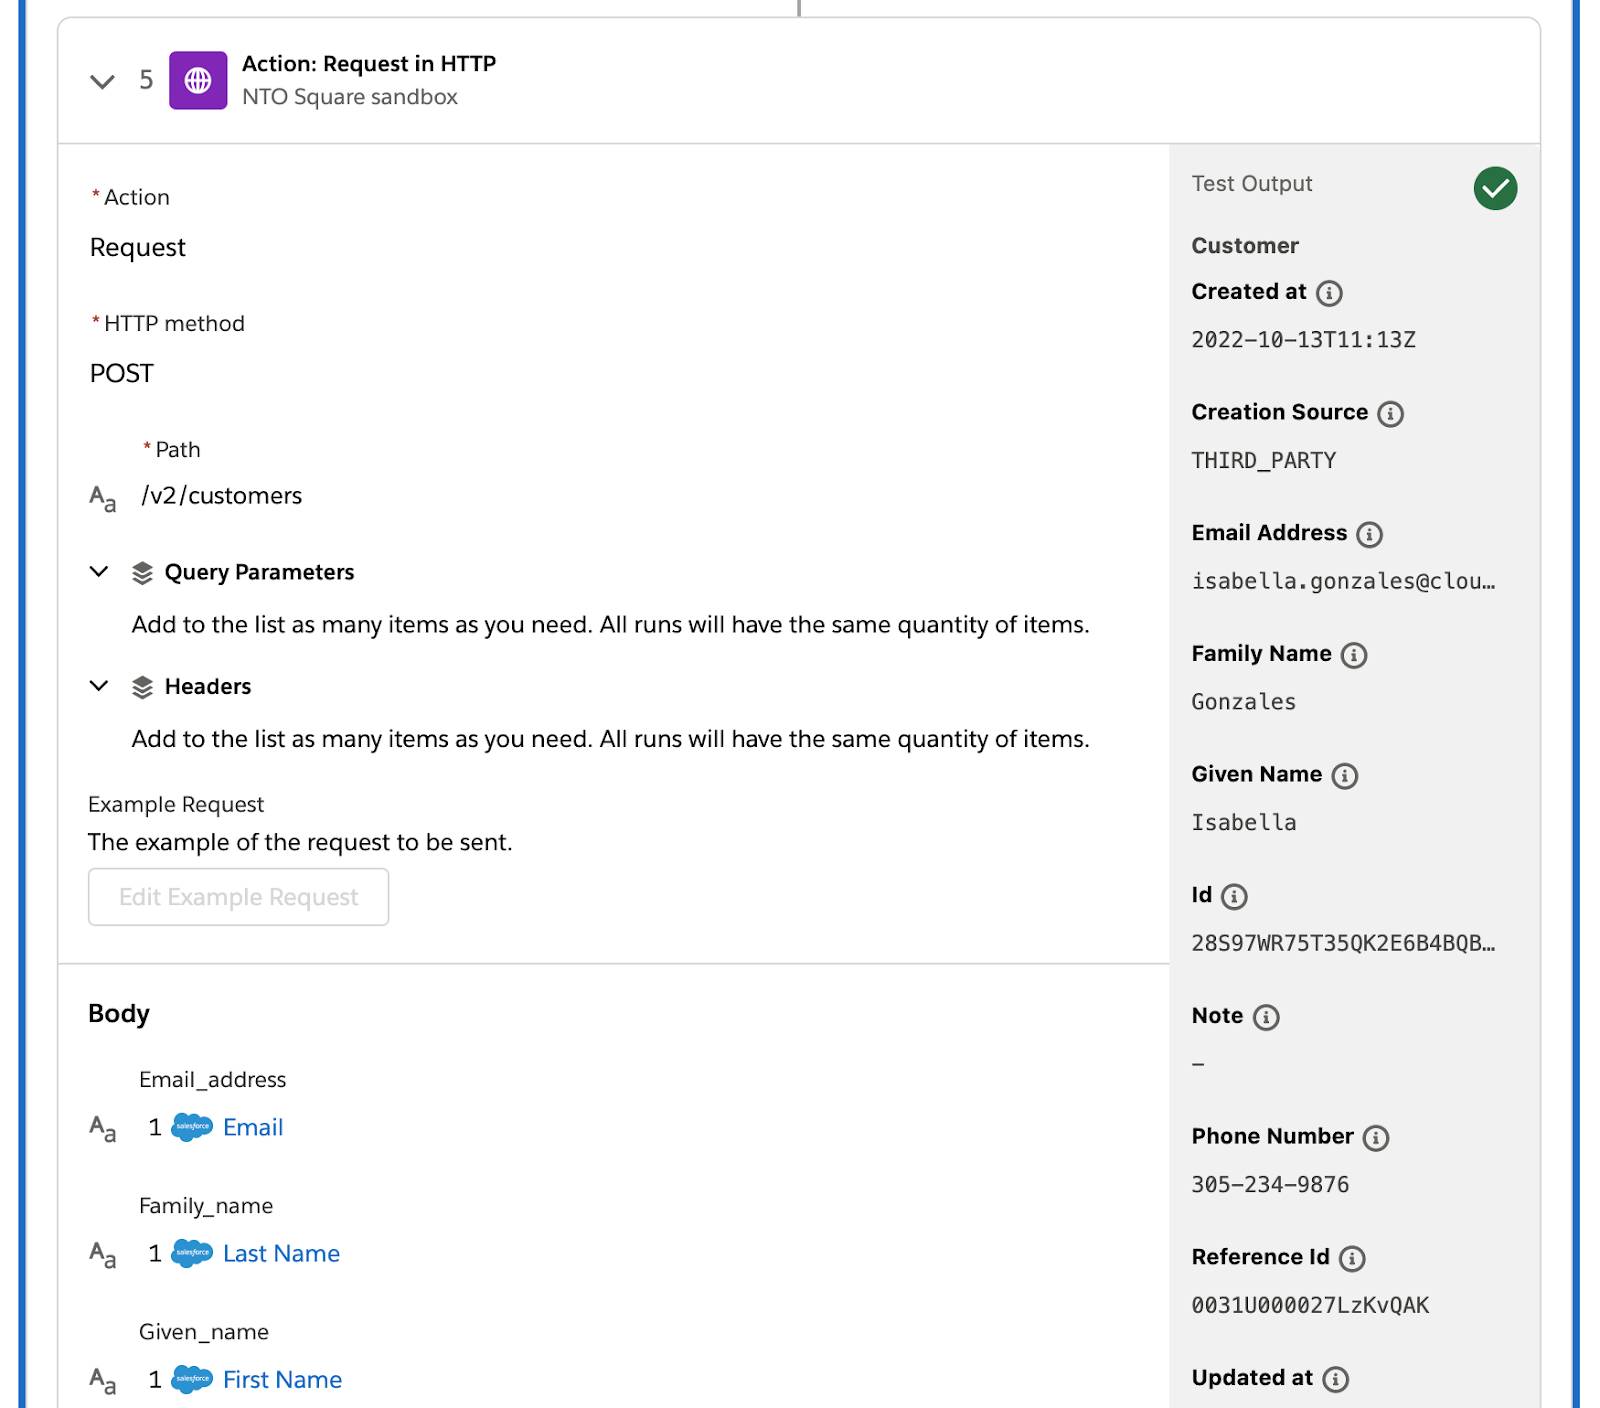
Task: Click the Customer heading in Test Output
Action: point(1245,246)
